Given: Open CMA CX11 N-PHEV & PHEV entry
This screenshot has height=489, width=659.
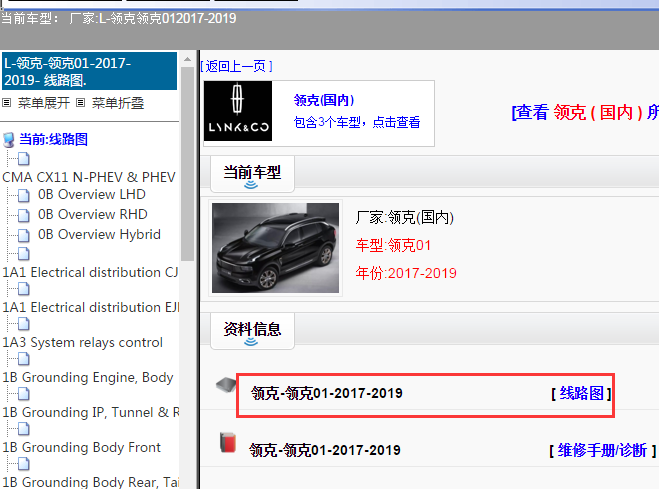Looking at the screenshot, I should 89,177.
